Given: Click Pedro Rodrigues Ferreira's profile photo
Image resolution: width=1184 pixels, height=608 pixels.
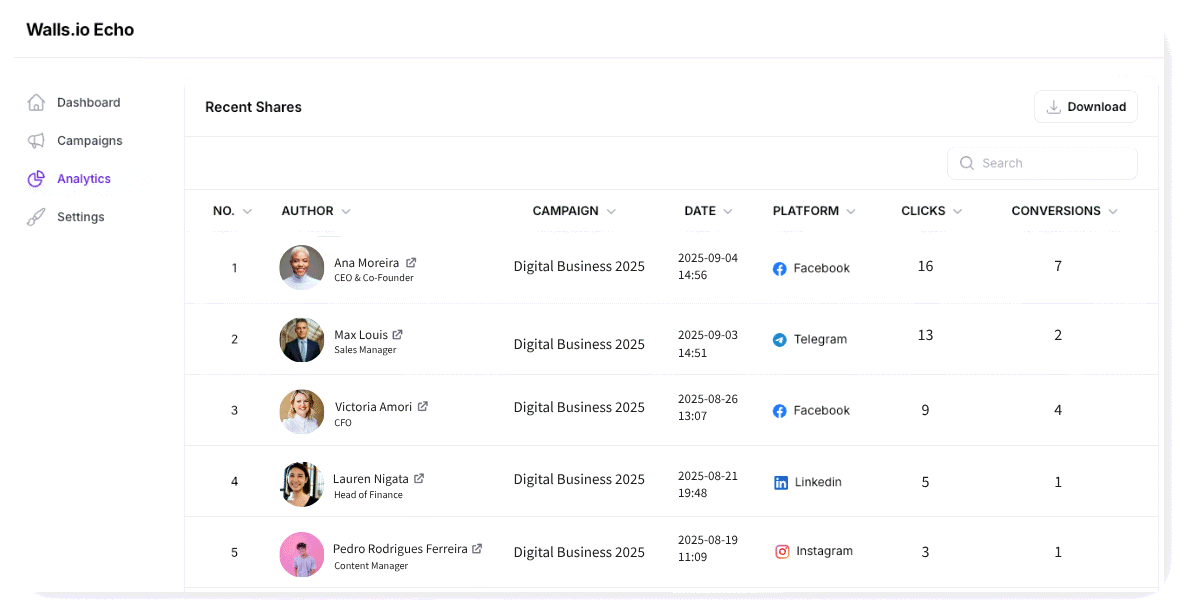Looking at the screenshot, I should (x=302, y=554).
